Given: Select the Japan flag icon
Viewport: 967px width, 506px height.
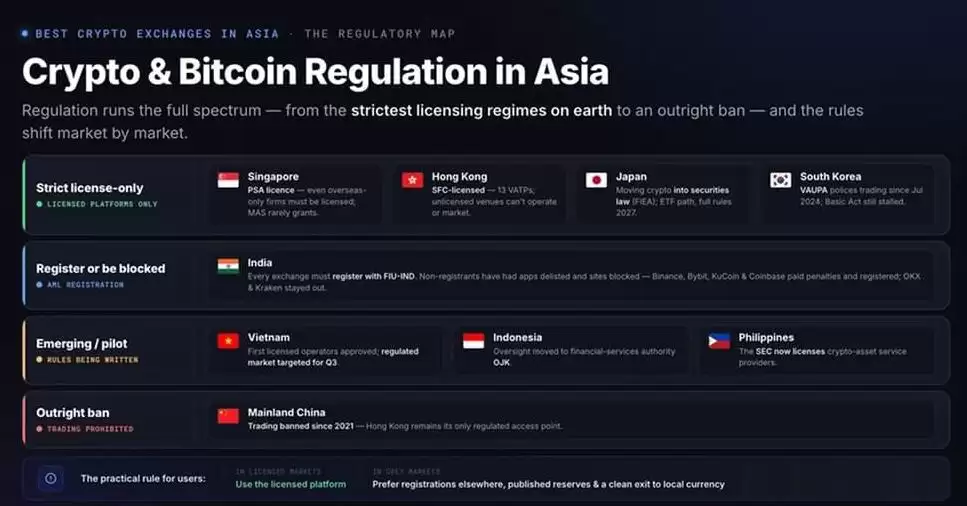Looking at the screenshot, I should (596, 180).
